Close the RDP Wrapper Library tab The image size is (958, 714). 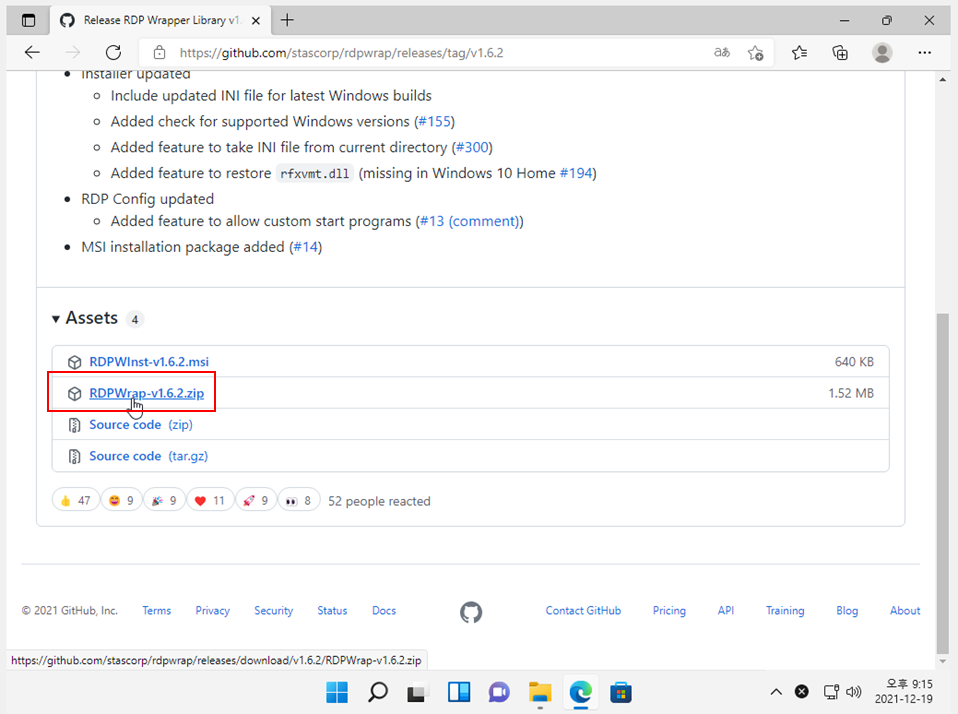tap(256, 20)
